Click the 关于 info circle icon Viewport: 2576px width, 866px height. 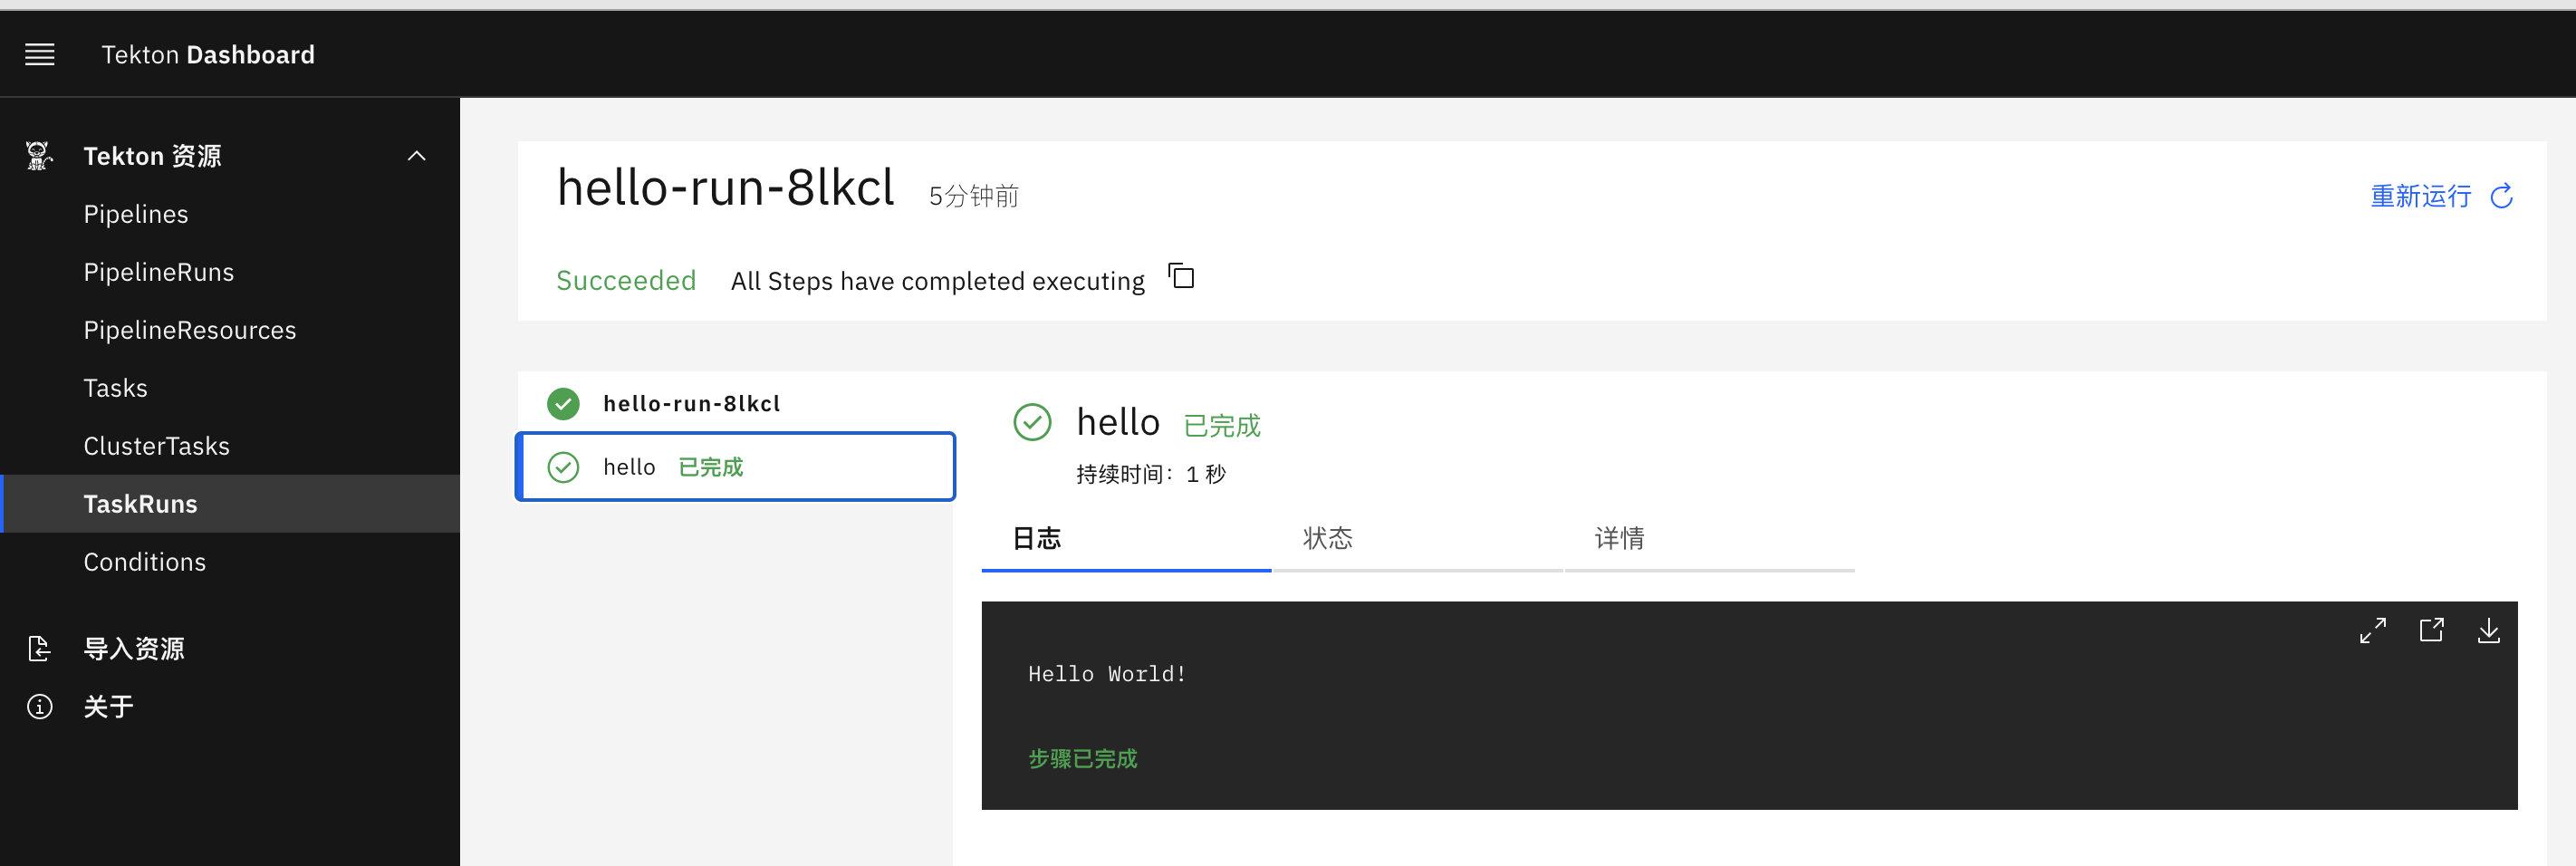pyautogui.click(x=39, y=707)
